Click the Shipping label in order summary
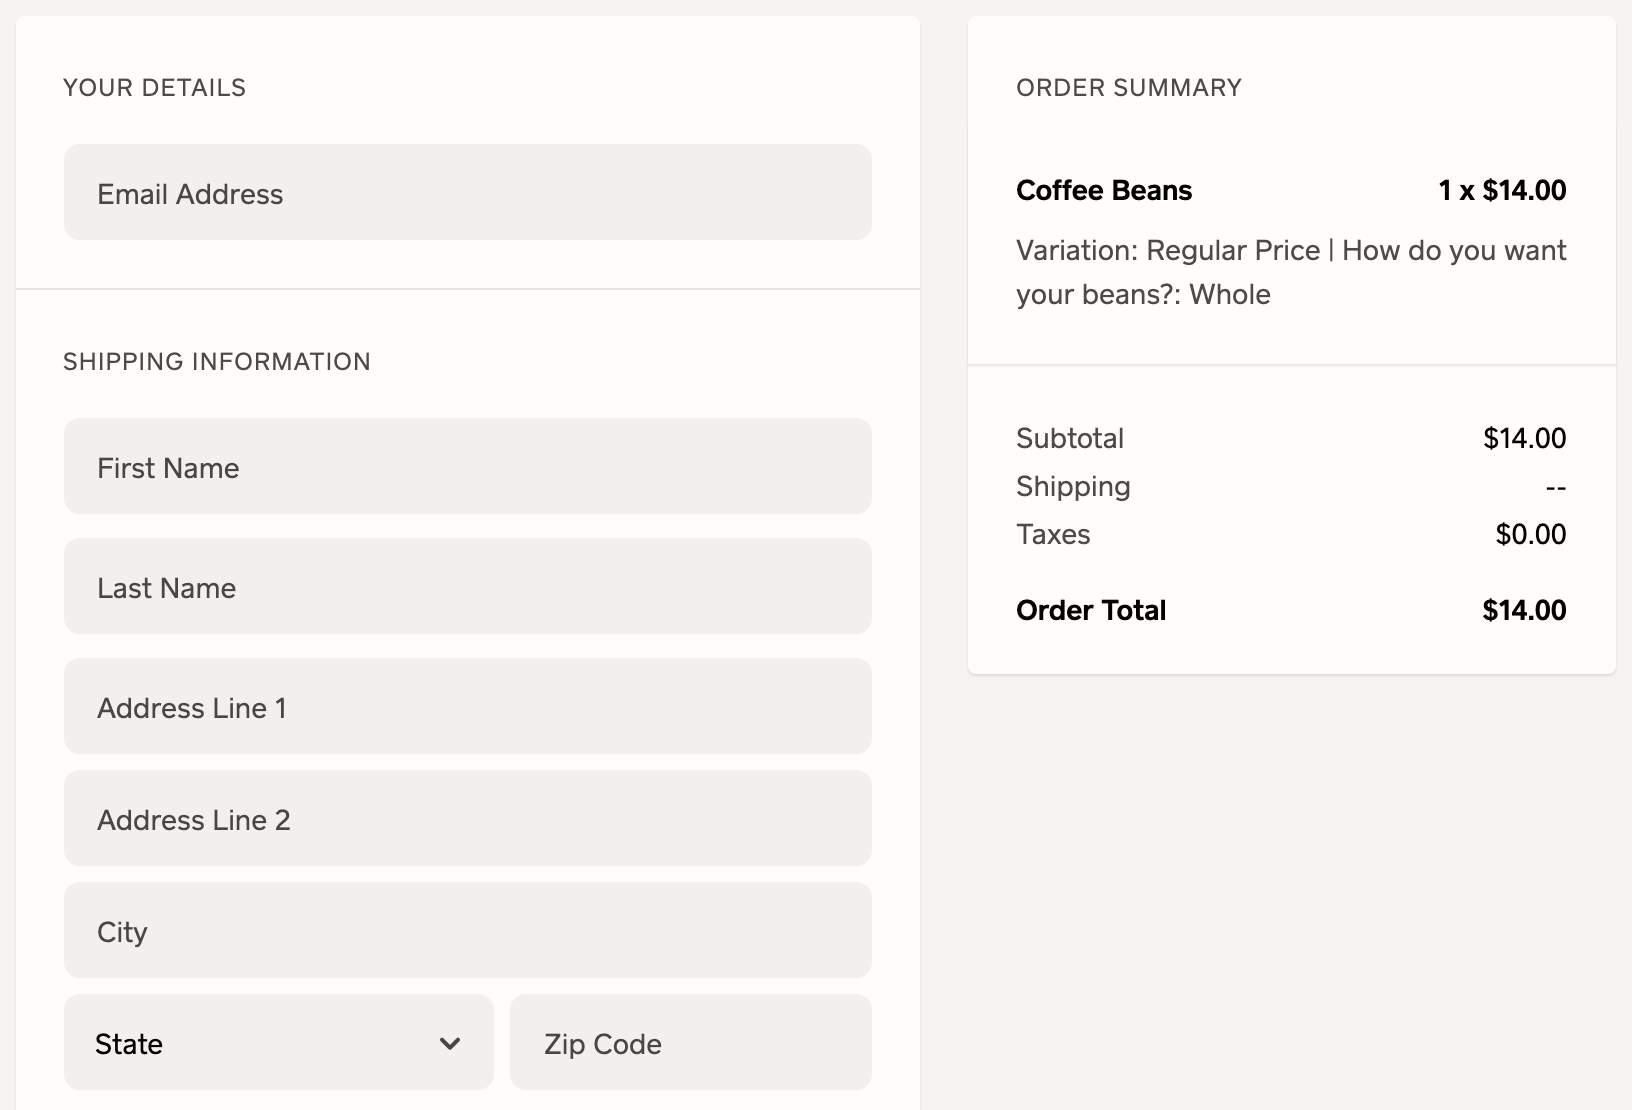This screenshot has height=1110, width=1632. [x=1073, y=486]
